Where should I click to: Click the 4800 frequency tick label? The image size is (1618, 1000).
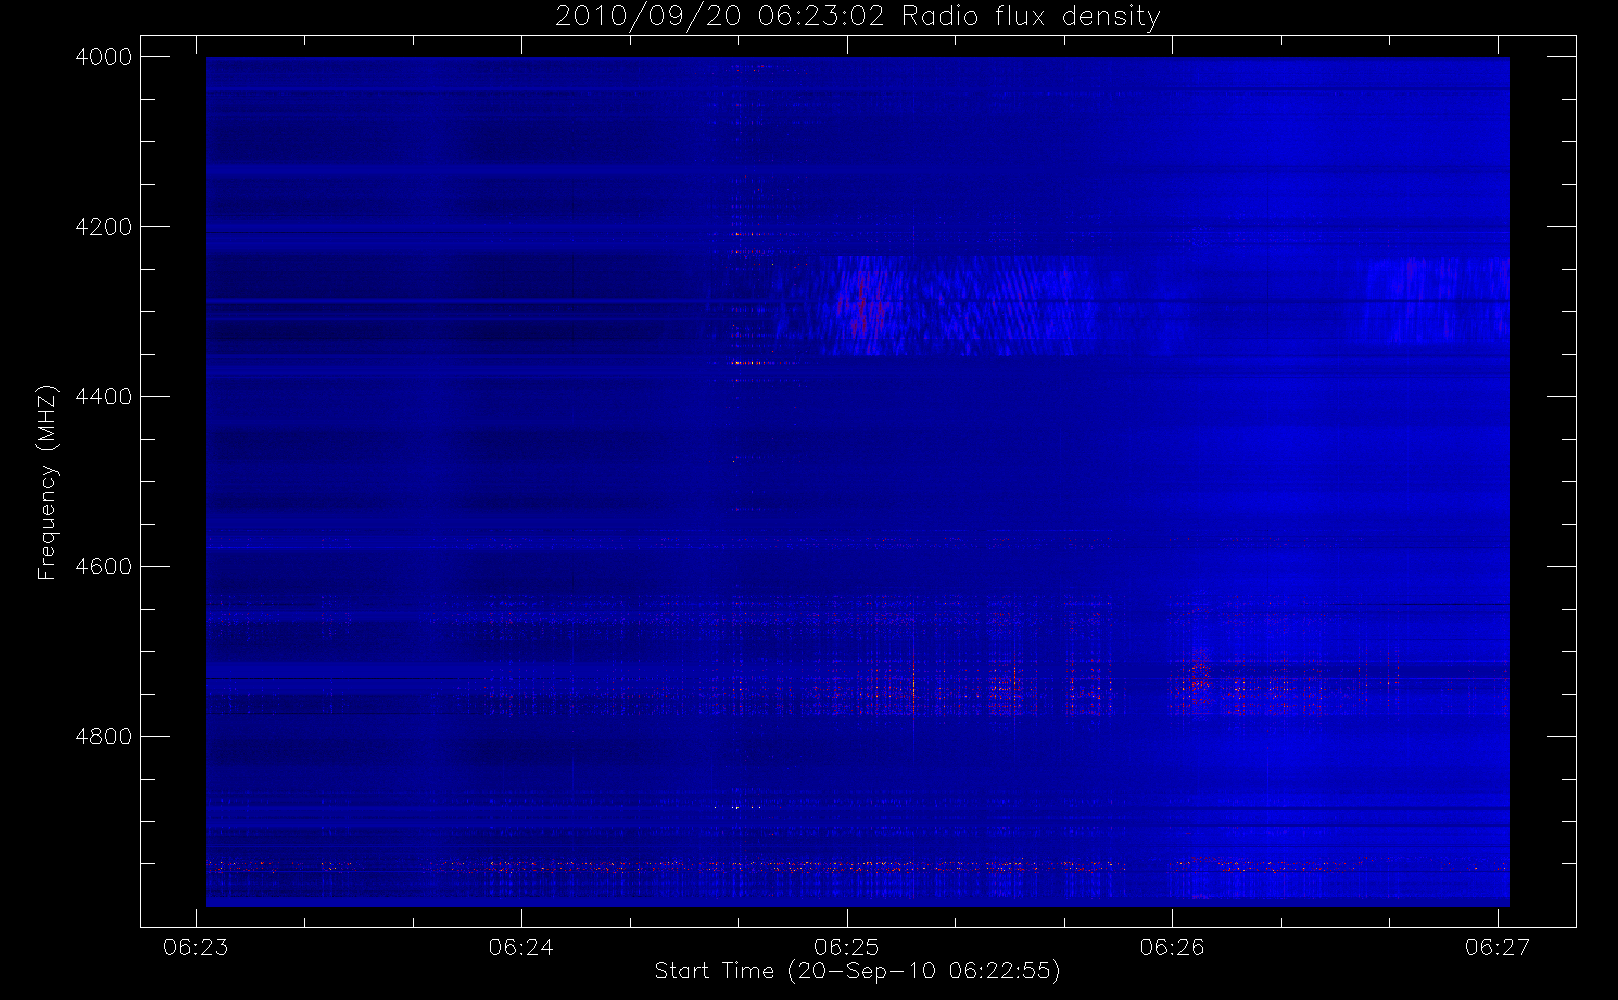coord(104,737)
